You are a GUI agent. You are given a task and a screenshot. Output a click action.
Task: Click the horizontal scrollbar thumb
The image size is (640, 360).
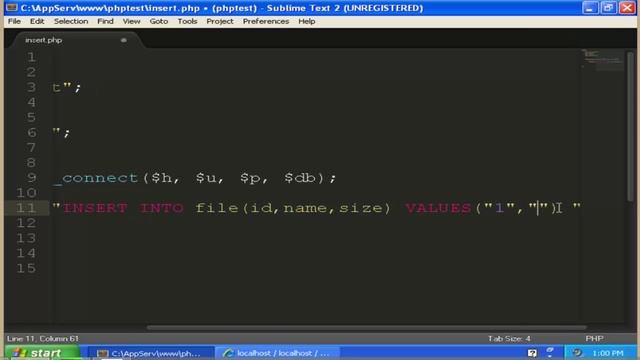[x=367, y=327]
